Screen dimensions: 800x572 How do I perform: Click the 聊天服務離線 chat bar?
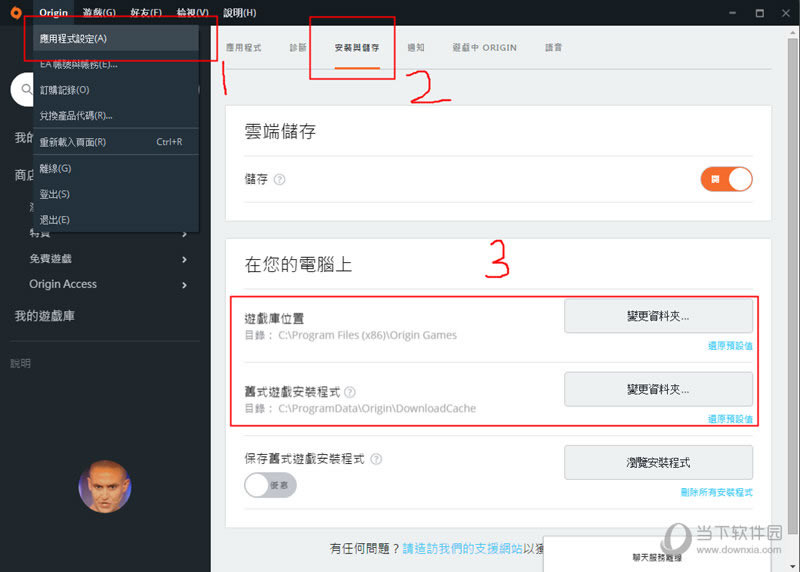657,555
